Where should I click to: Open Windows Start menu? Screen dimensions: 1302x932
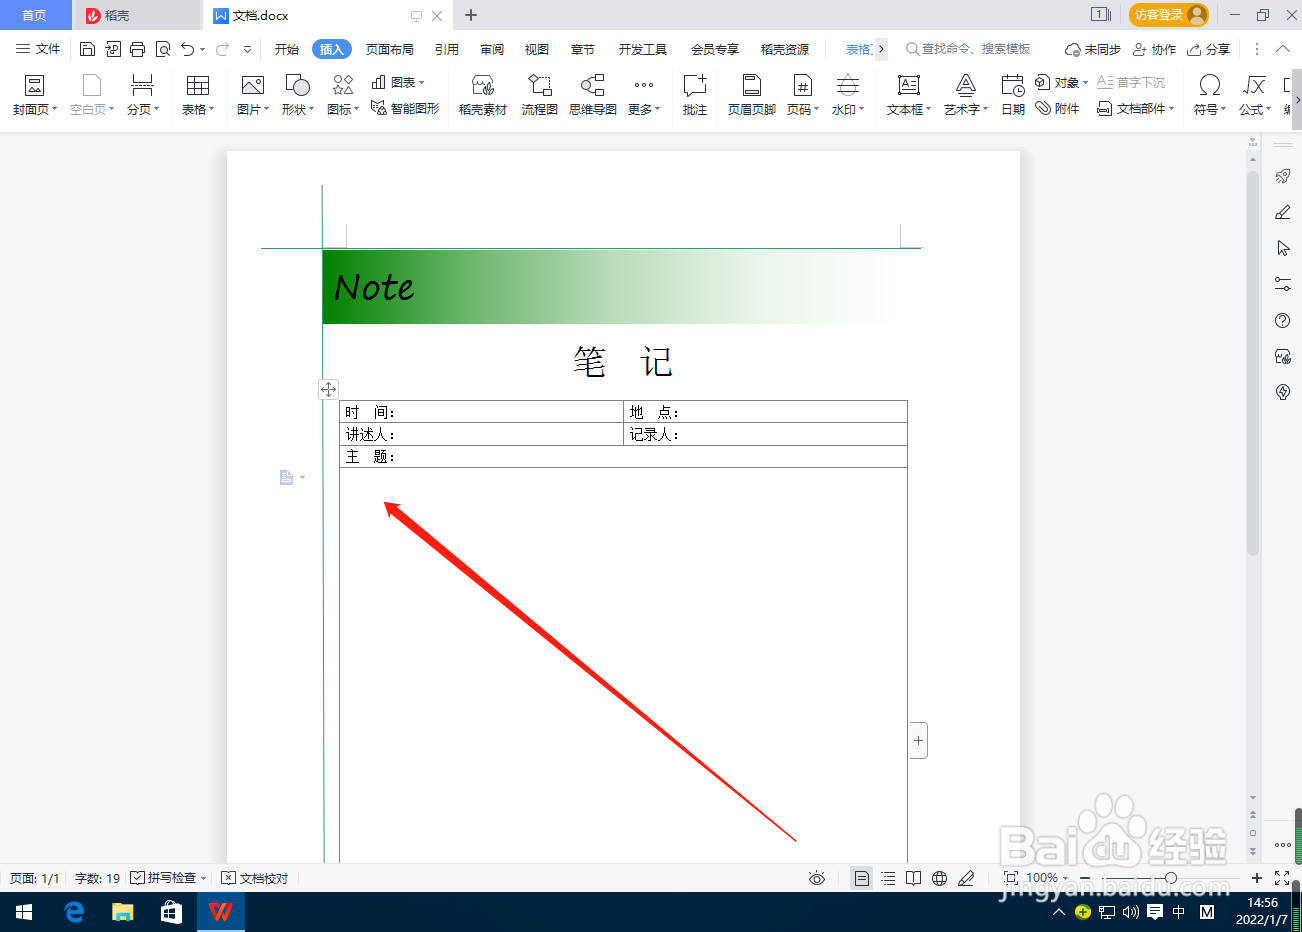click(24, 912)
